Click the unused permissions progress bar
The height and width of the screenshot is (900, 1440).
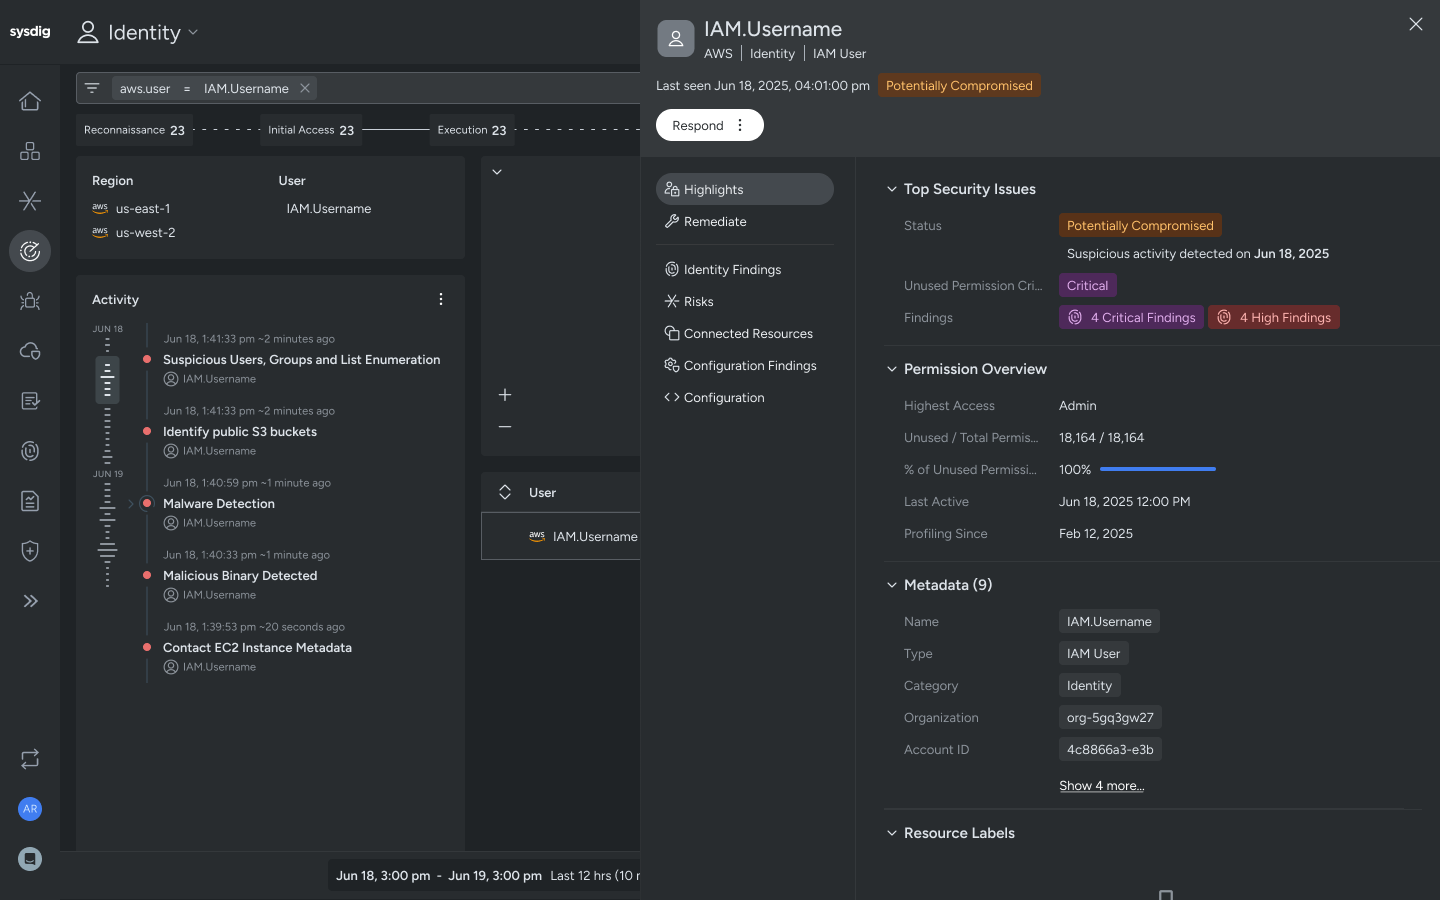[x=1158, y=469]
